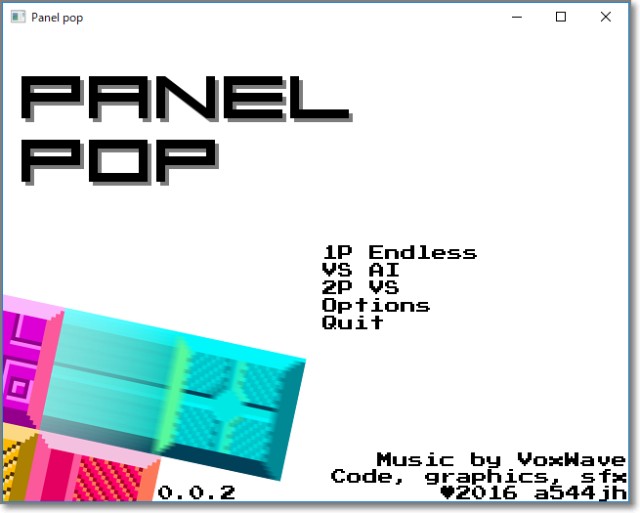Click the a544jh author credit

pos(579,493)
